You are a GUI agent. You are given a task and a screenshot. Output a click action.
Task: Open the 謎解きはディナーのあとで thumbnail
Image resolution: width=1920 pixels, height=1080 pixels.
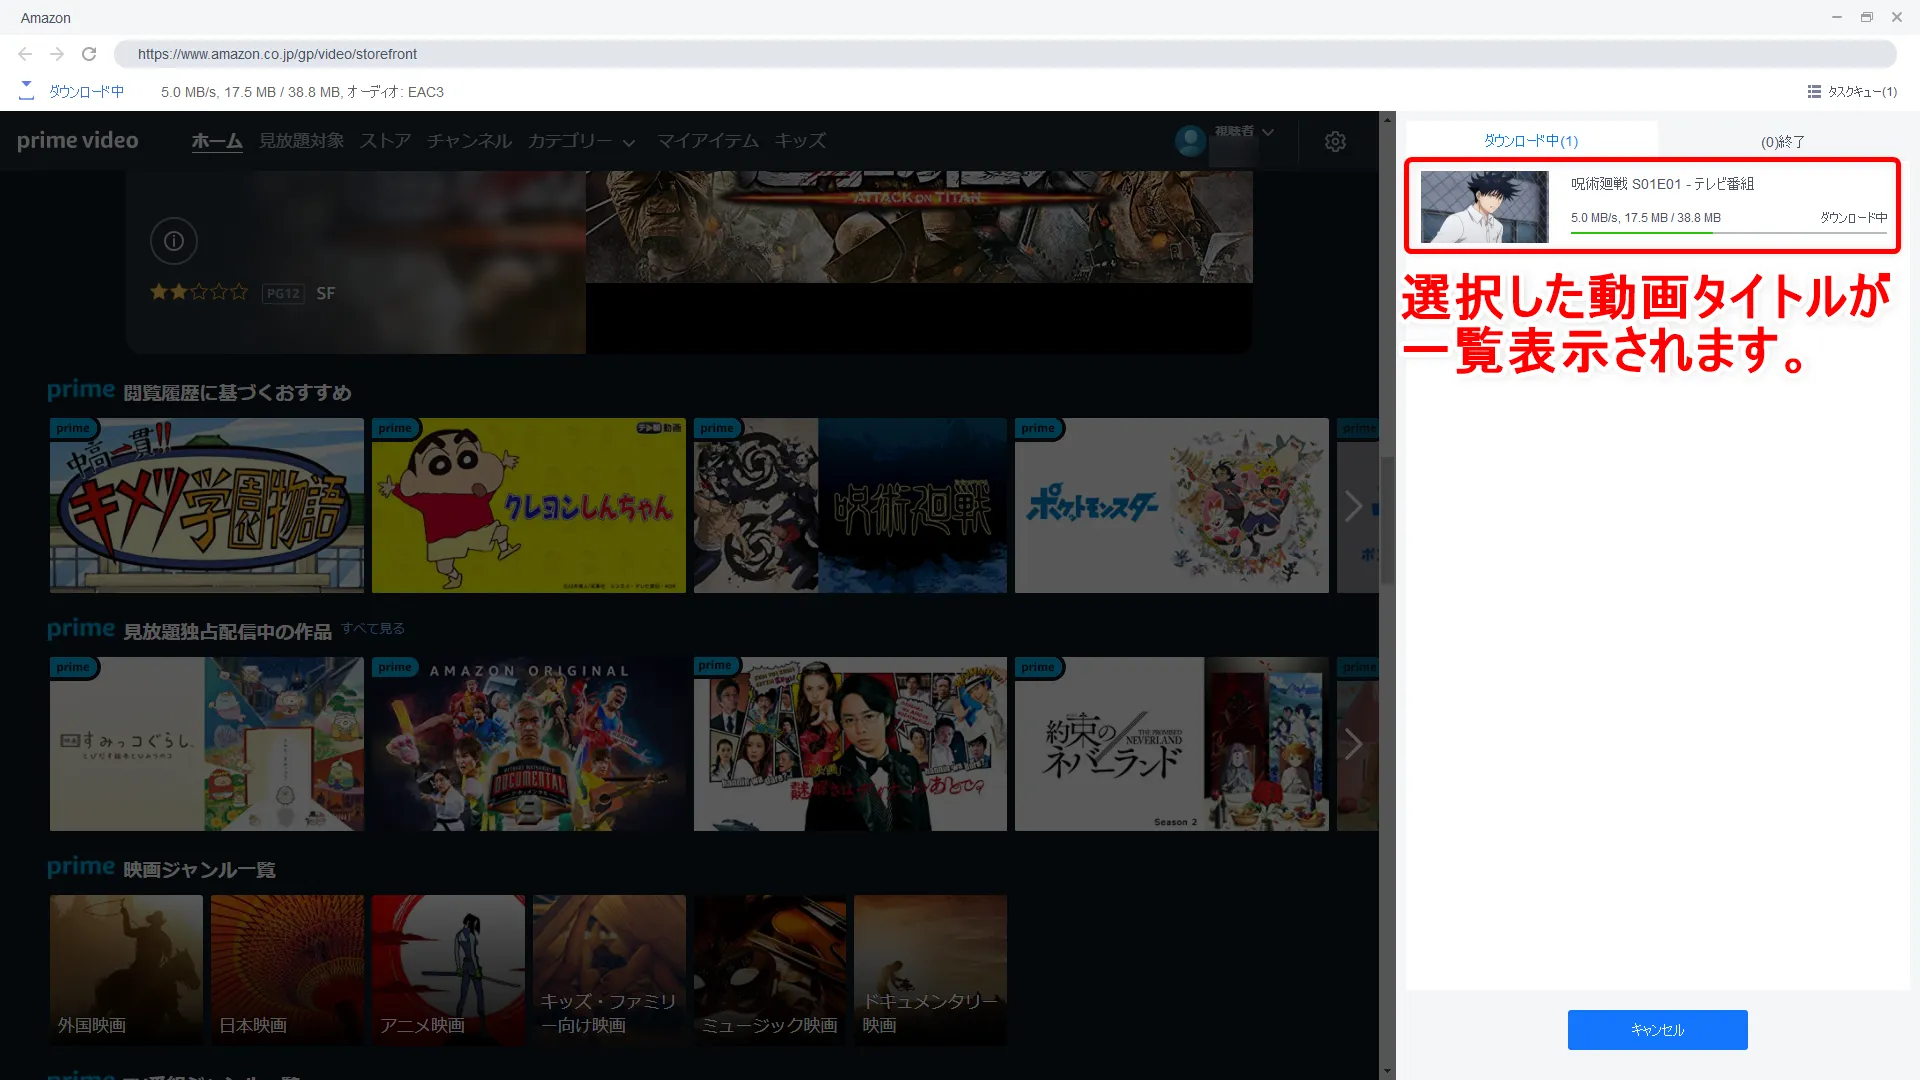point(850,744)
